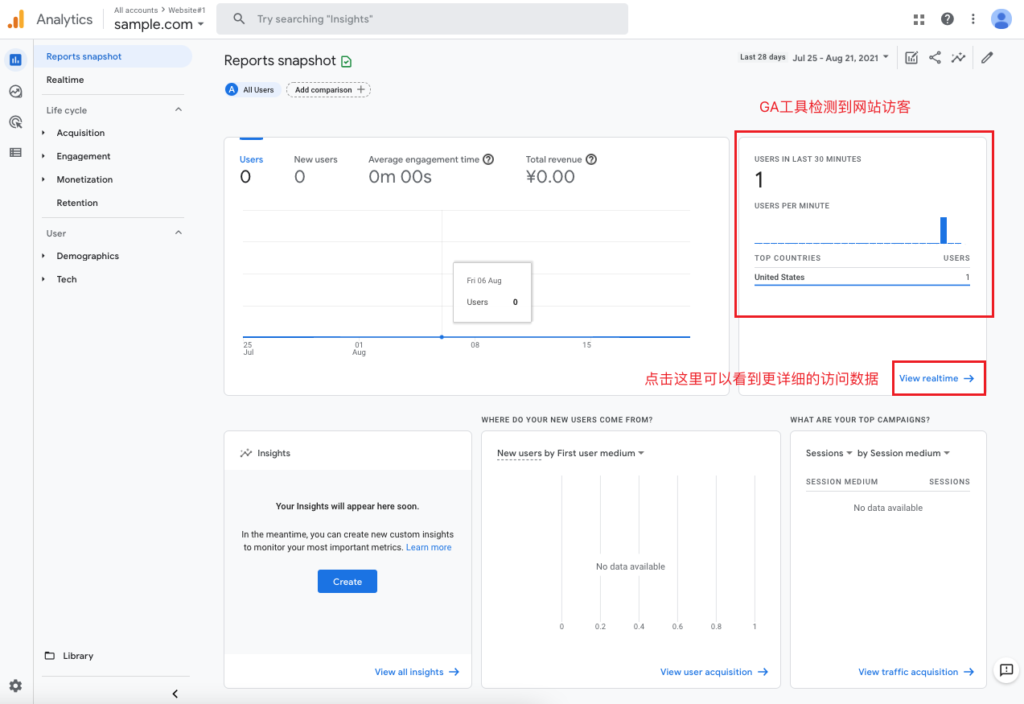The height and width of the screenshot is (704, 1024).
Task: Click the Add comparison button
Action: [328, 90]
